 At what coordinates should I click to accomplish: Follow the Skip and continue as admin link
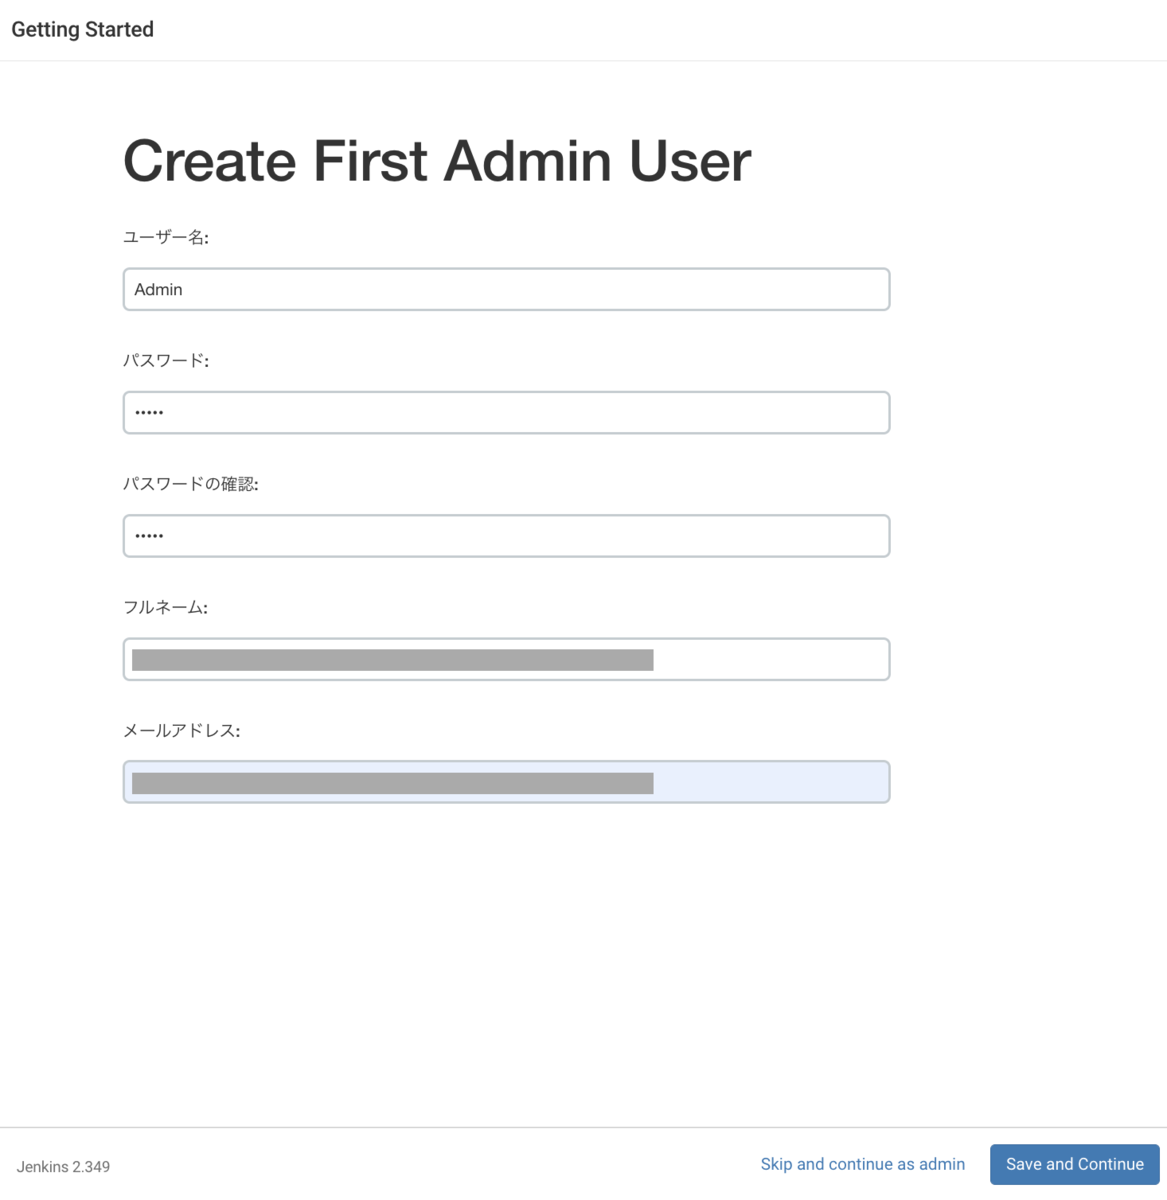862,1164
